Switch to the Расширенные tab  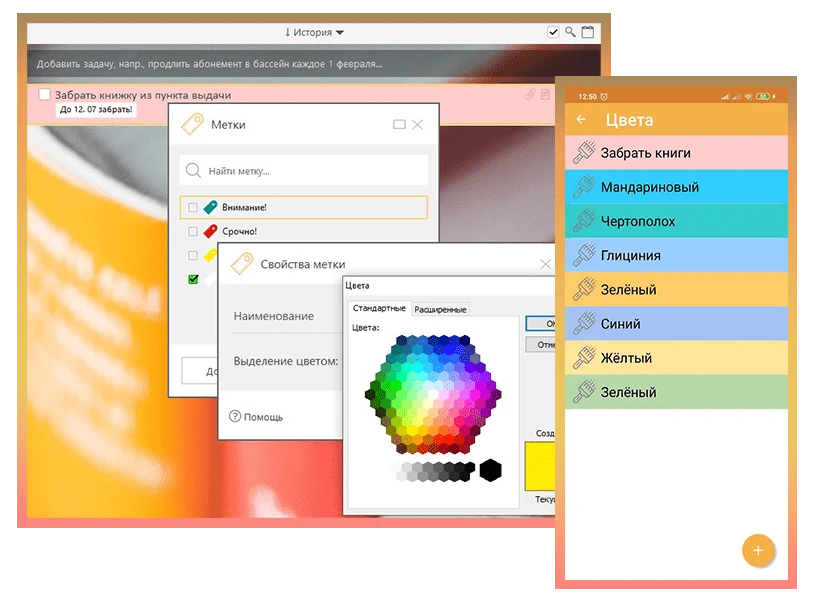[440, 309]
